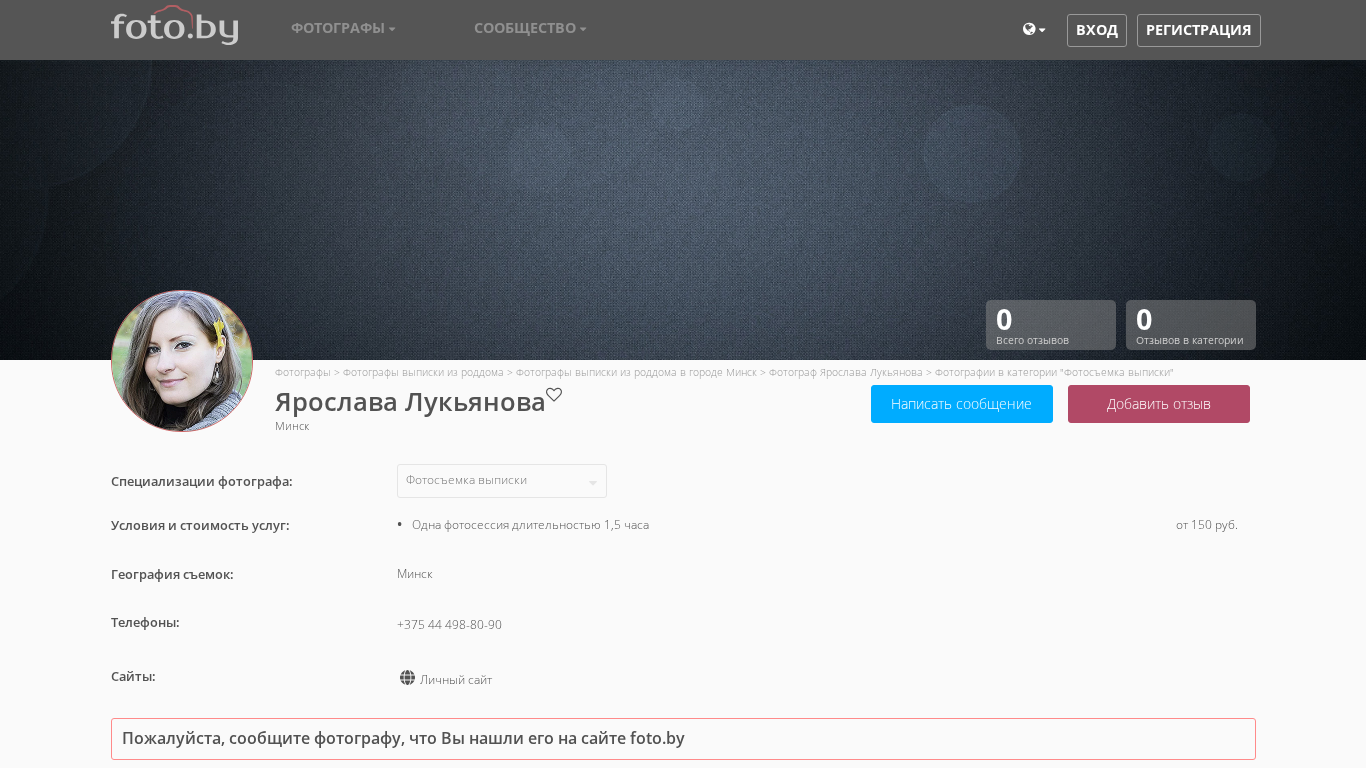Viewport: 1366px width, 768px height.
Task: Click the Всего отзывов counter
Action: pyautogui.click(x=1051, y=325)
